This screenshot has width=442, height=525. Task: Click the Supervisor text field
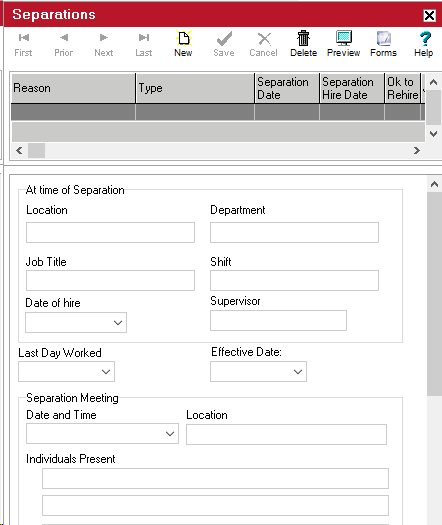coord(278,320)
